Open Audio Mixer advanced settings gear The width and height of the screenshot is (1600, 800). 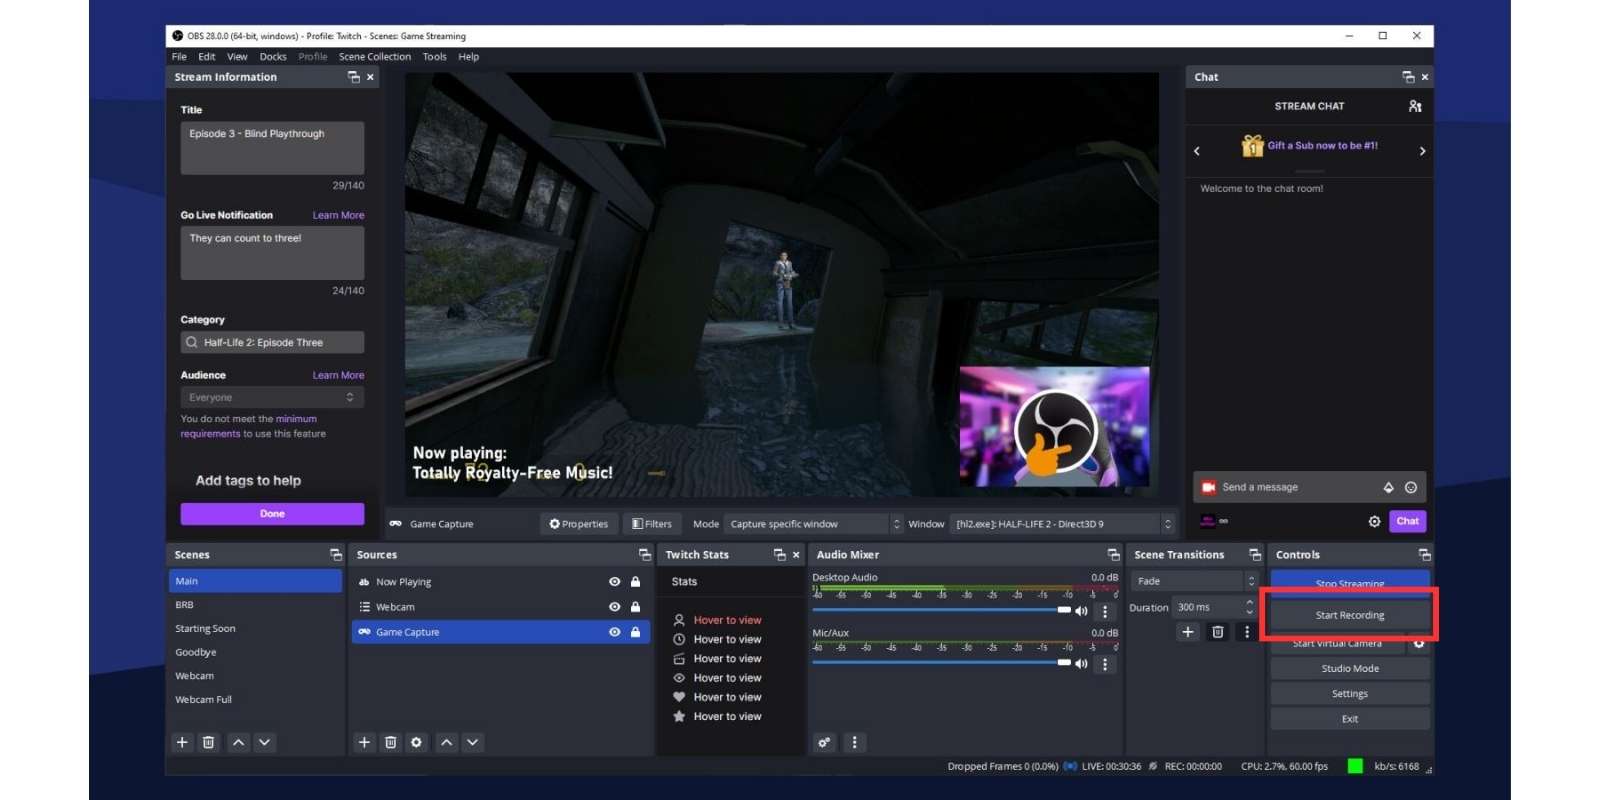point(824,742)
